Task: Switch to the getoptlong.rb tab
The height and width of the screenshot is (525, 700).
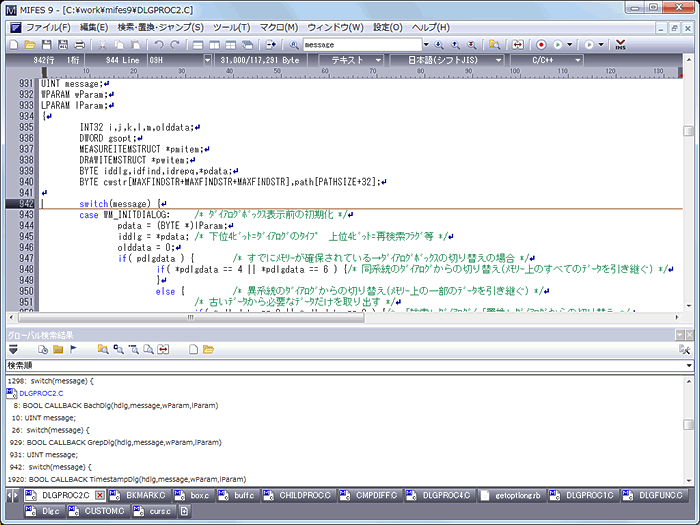Action: coord(517,495)
